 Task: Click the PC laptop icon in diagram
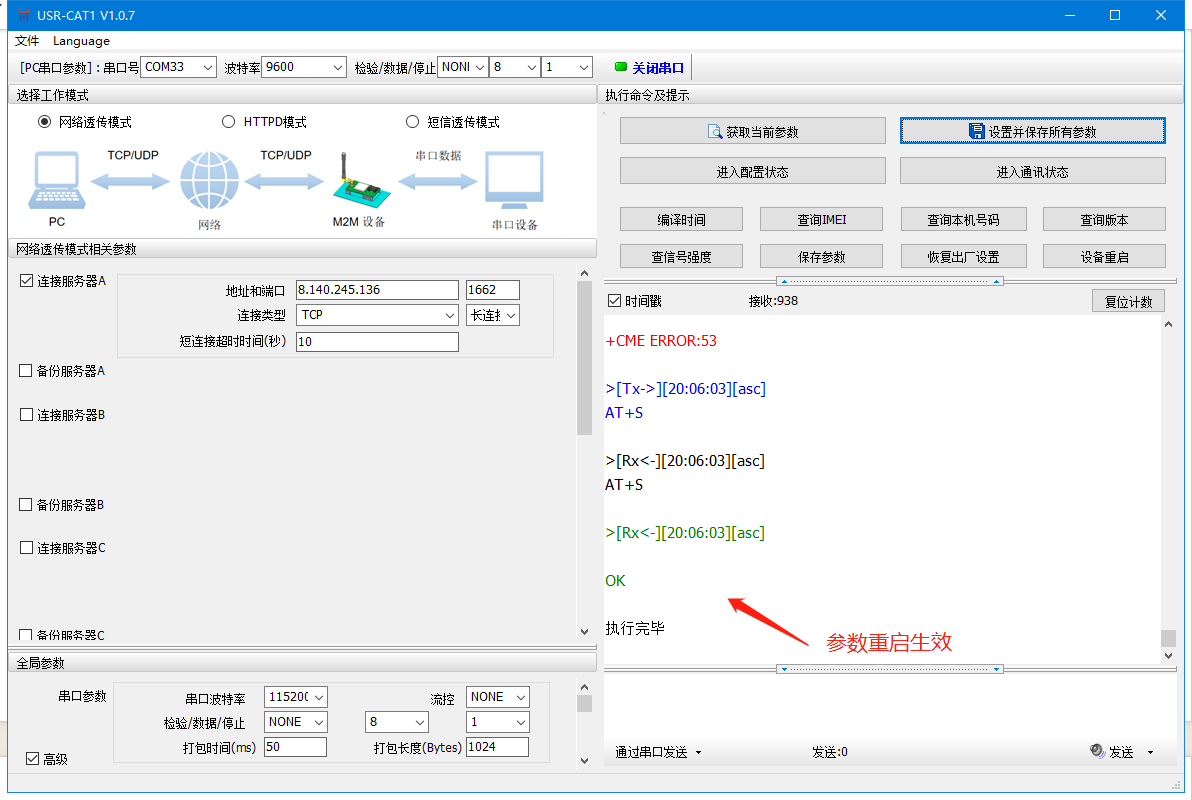coord(56,181)
